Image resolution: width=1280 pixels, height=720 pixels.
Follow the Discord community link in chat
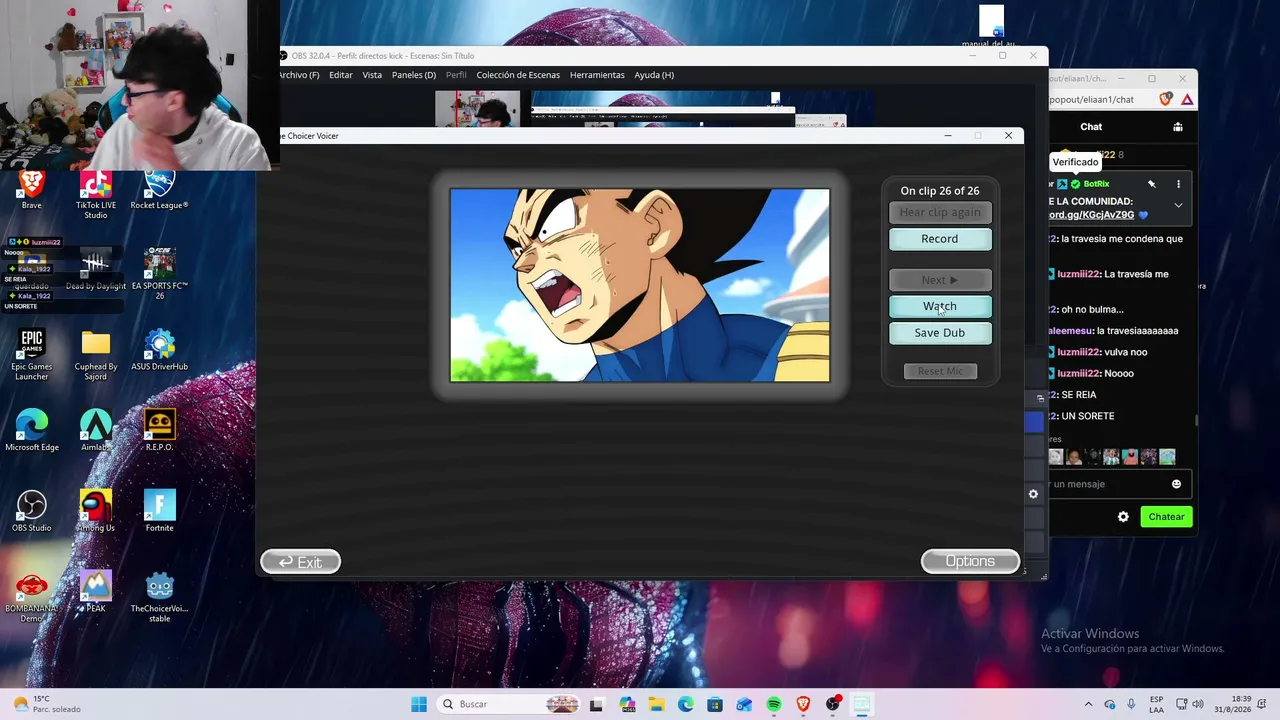click(1091, 215)
